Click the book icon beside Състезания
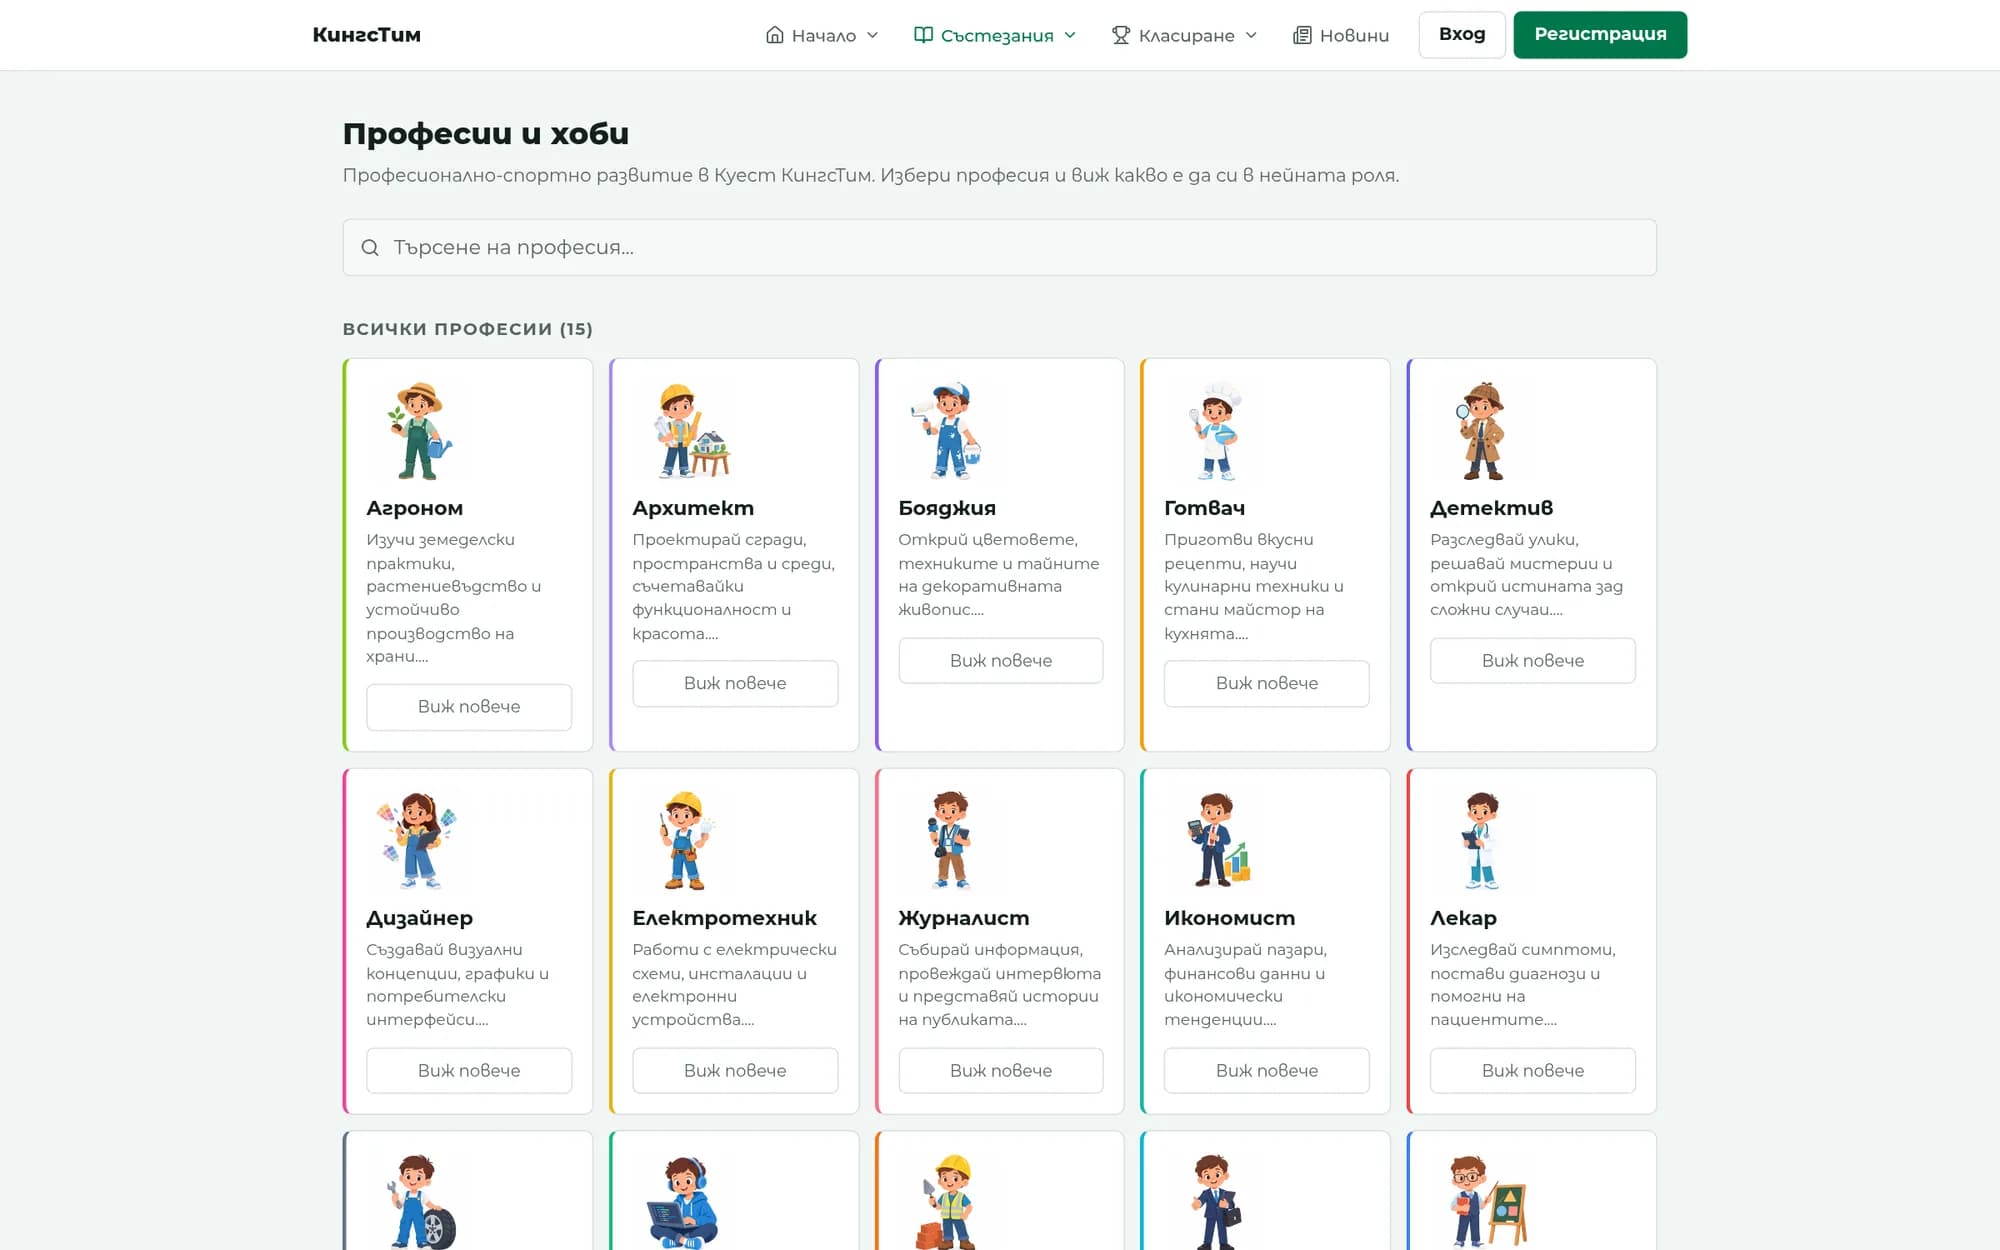Viewport: 2000px width, 1250px height. coord(923,35)
